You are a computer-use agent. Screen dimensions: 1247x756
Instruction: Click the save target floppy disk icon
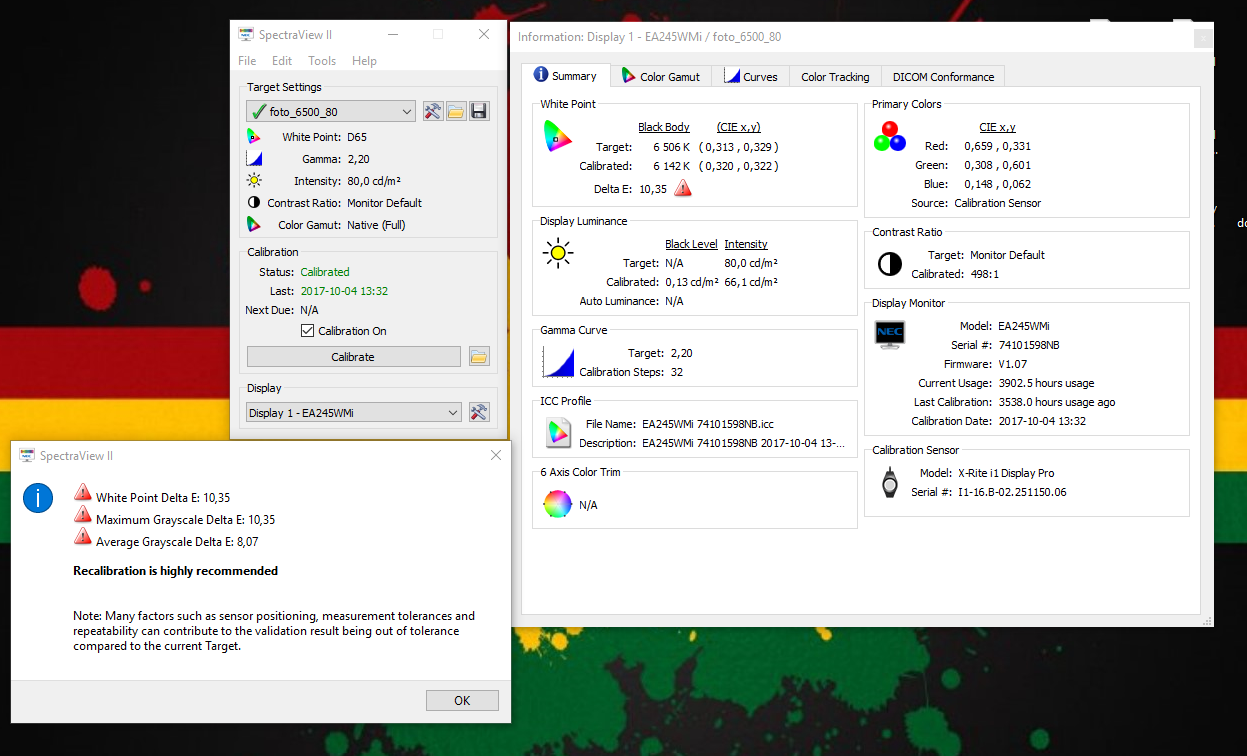tap(479, 111)
